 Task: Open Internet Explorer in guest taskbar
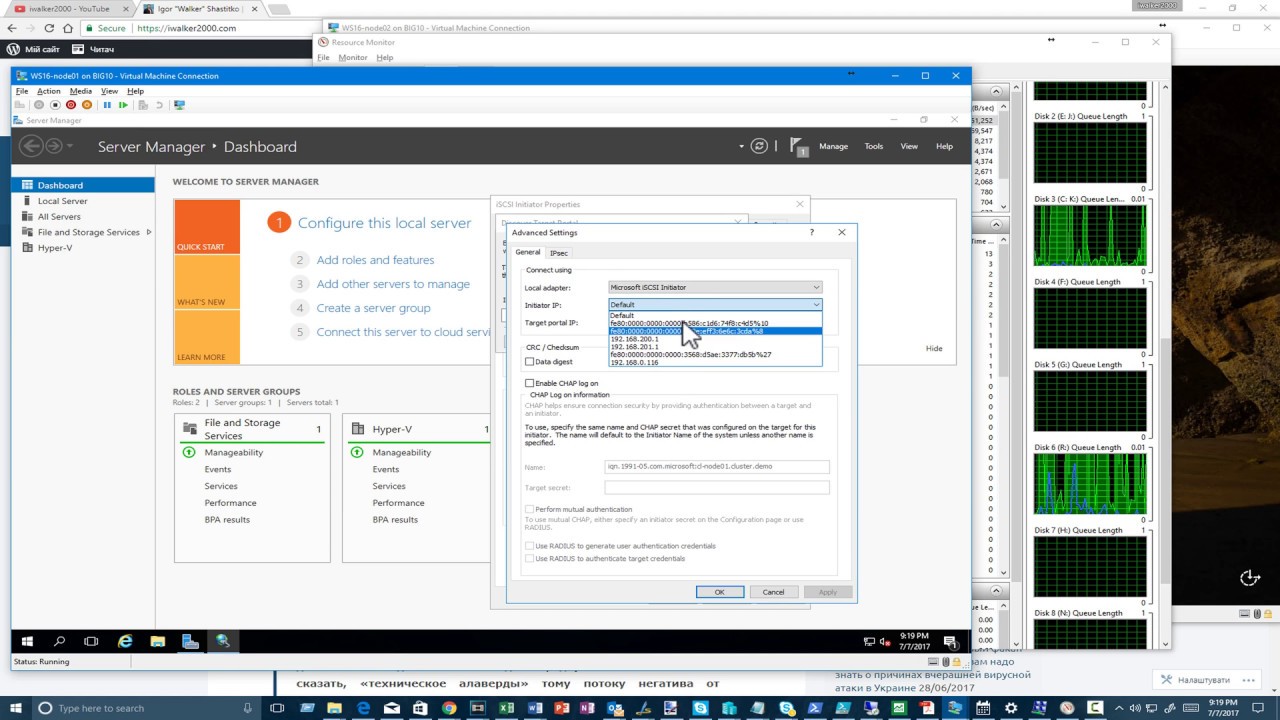click(x=125, y=641)
